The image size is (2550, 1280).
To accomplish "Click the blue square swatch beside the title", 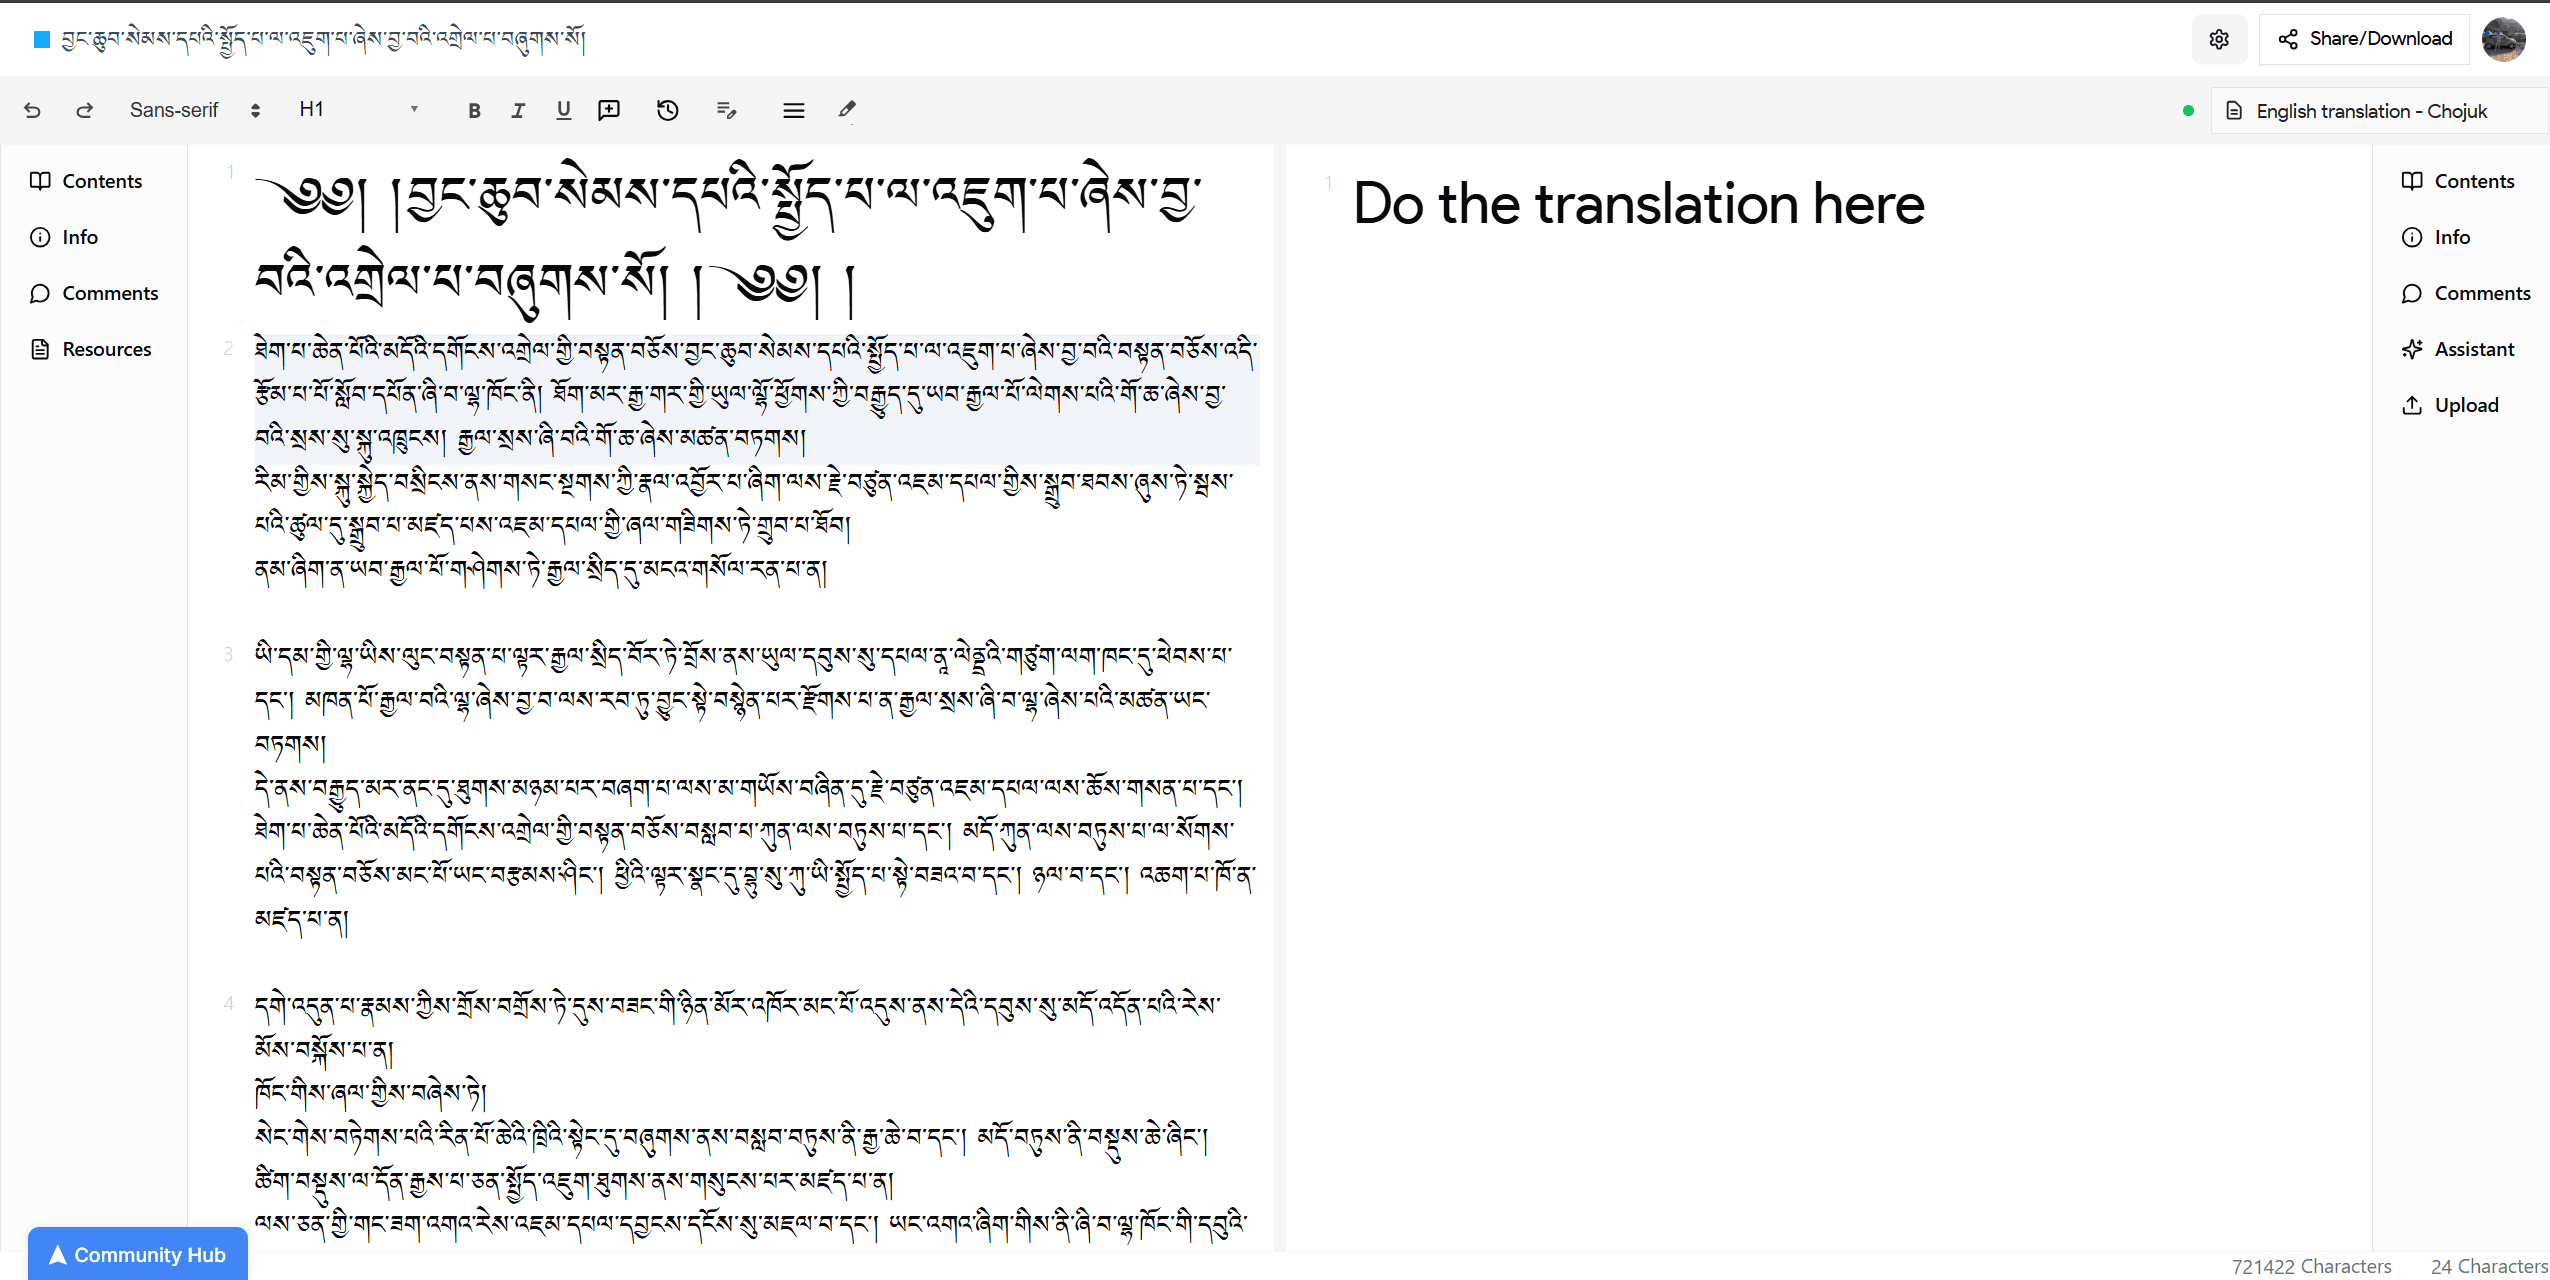I will [41, 39].
